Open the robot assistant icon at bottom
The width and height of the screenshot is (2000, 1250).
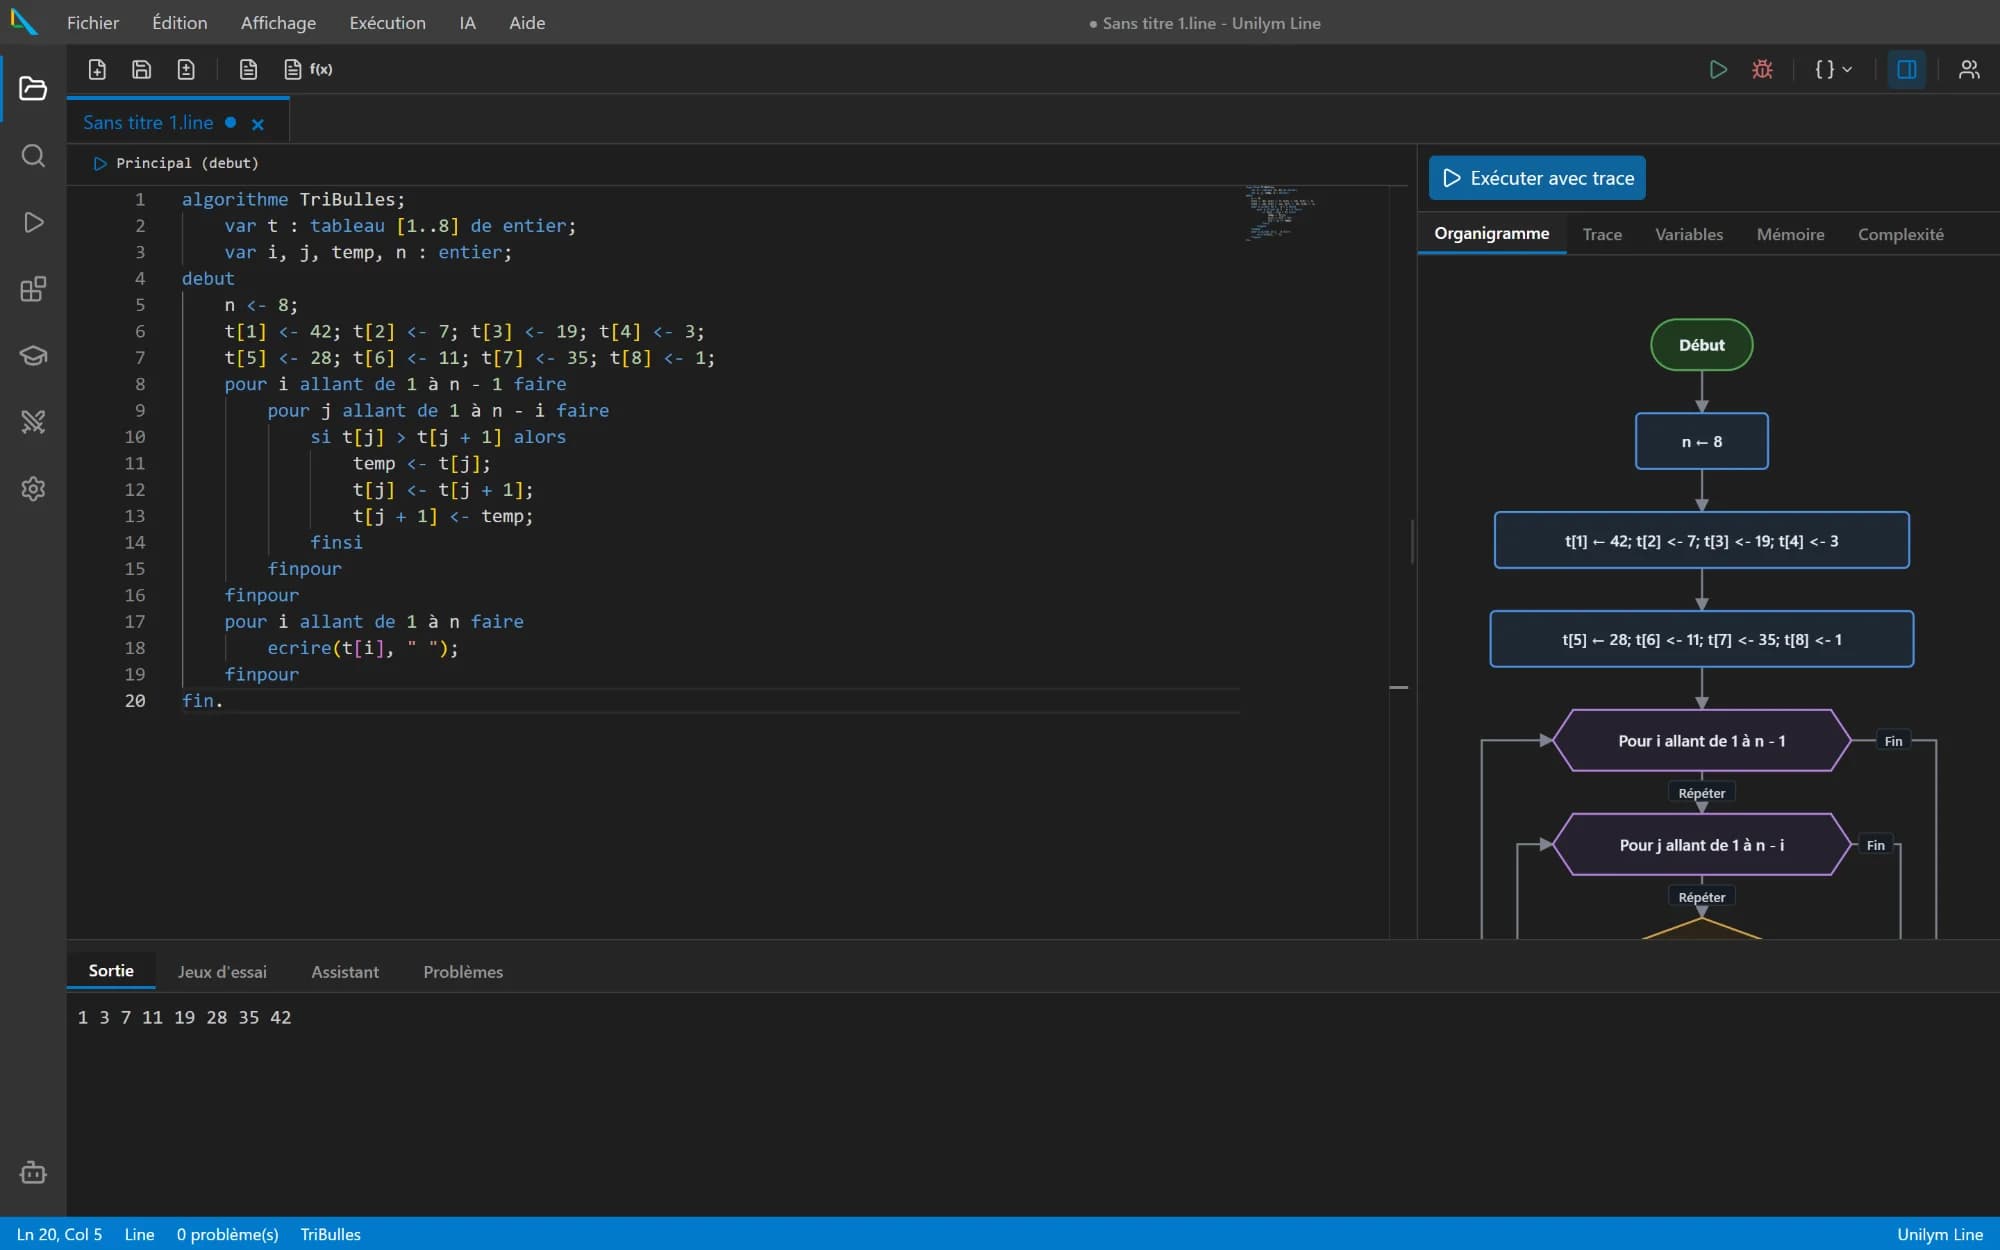click(x=33, y=1172)
